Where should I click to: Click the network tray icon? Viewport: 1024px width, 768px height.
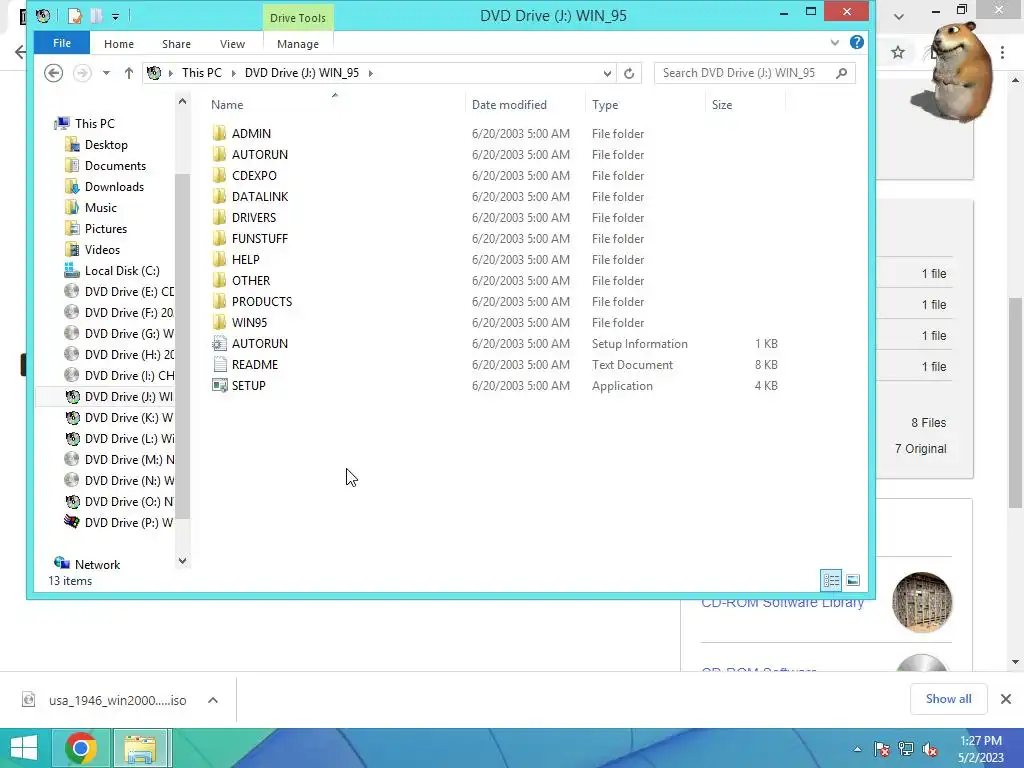[906, 749]
